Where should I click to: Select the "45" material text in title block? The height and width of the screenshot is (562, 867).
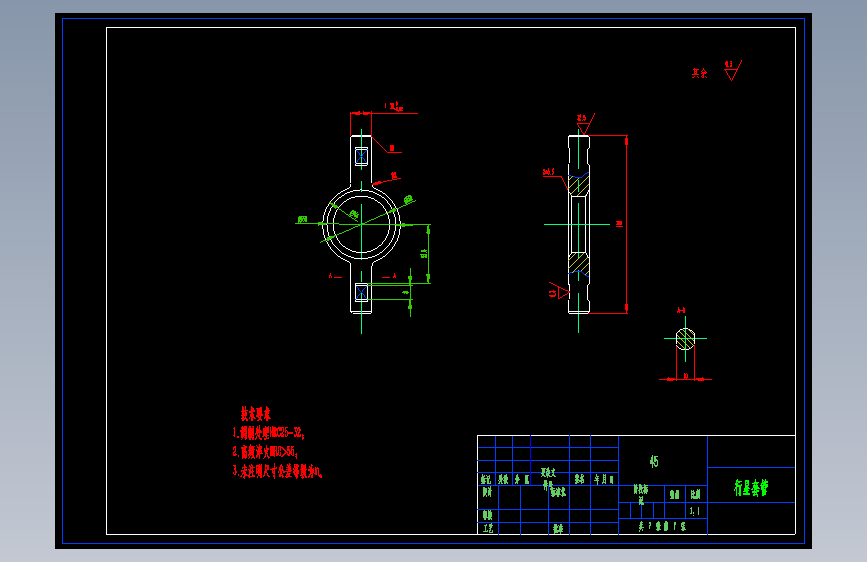[x=654, y=461]
